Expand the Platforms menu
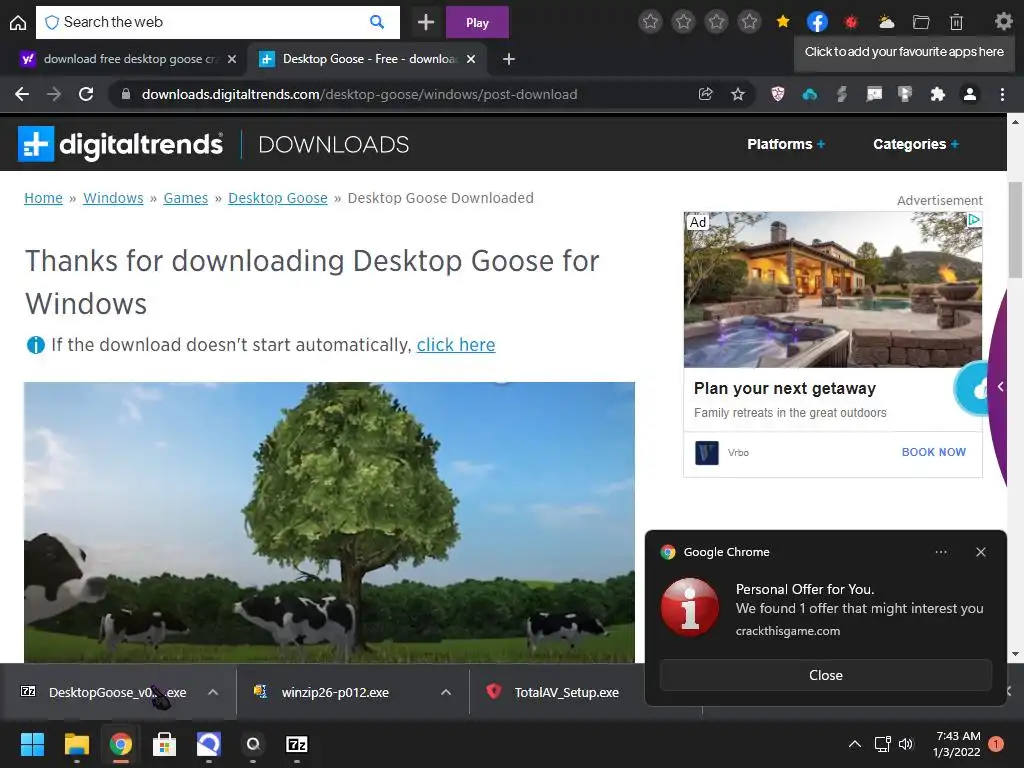Image resolution: width=1024 pixels, height=768 pixels. (786, 144)
